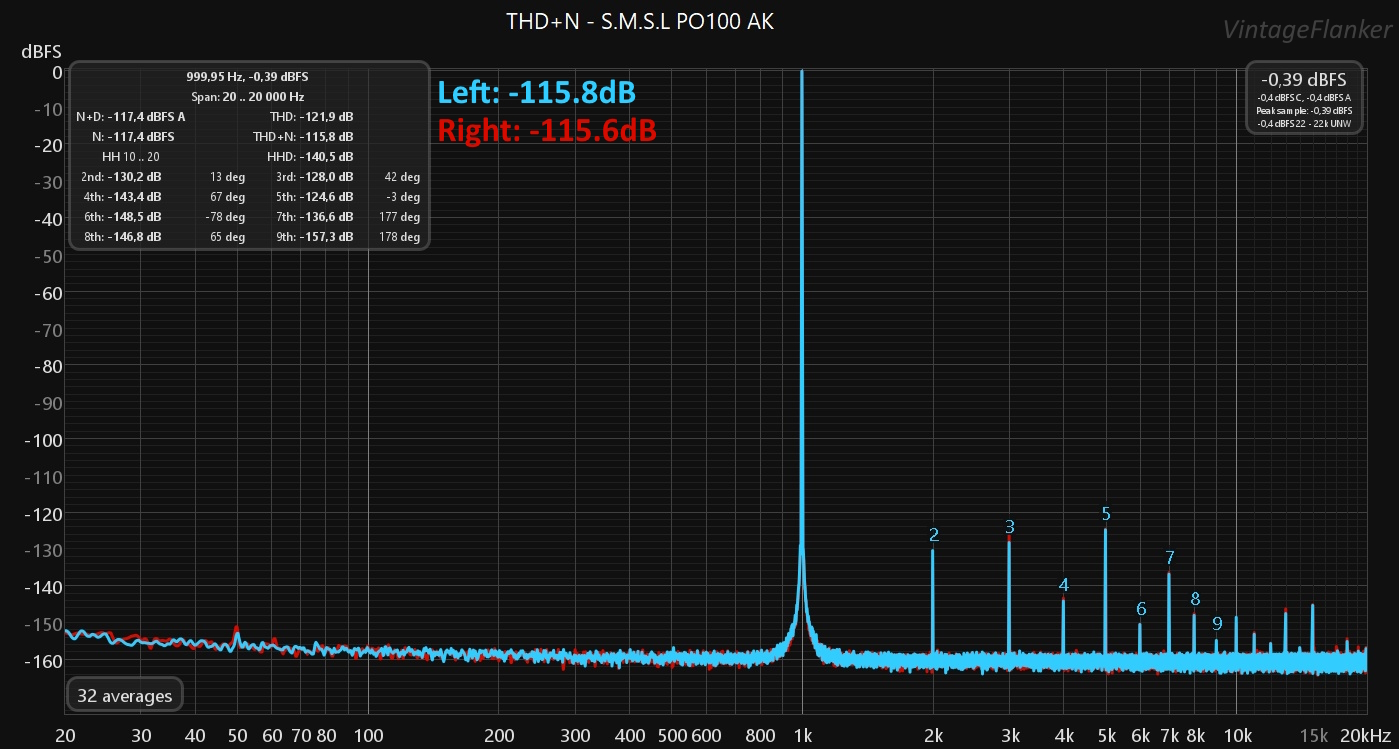
Task: Select the 9th: -157,3 dB harmonic value
Action: [314, 237]
